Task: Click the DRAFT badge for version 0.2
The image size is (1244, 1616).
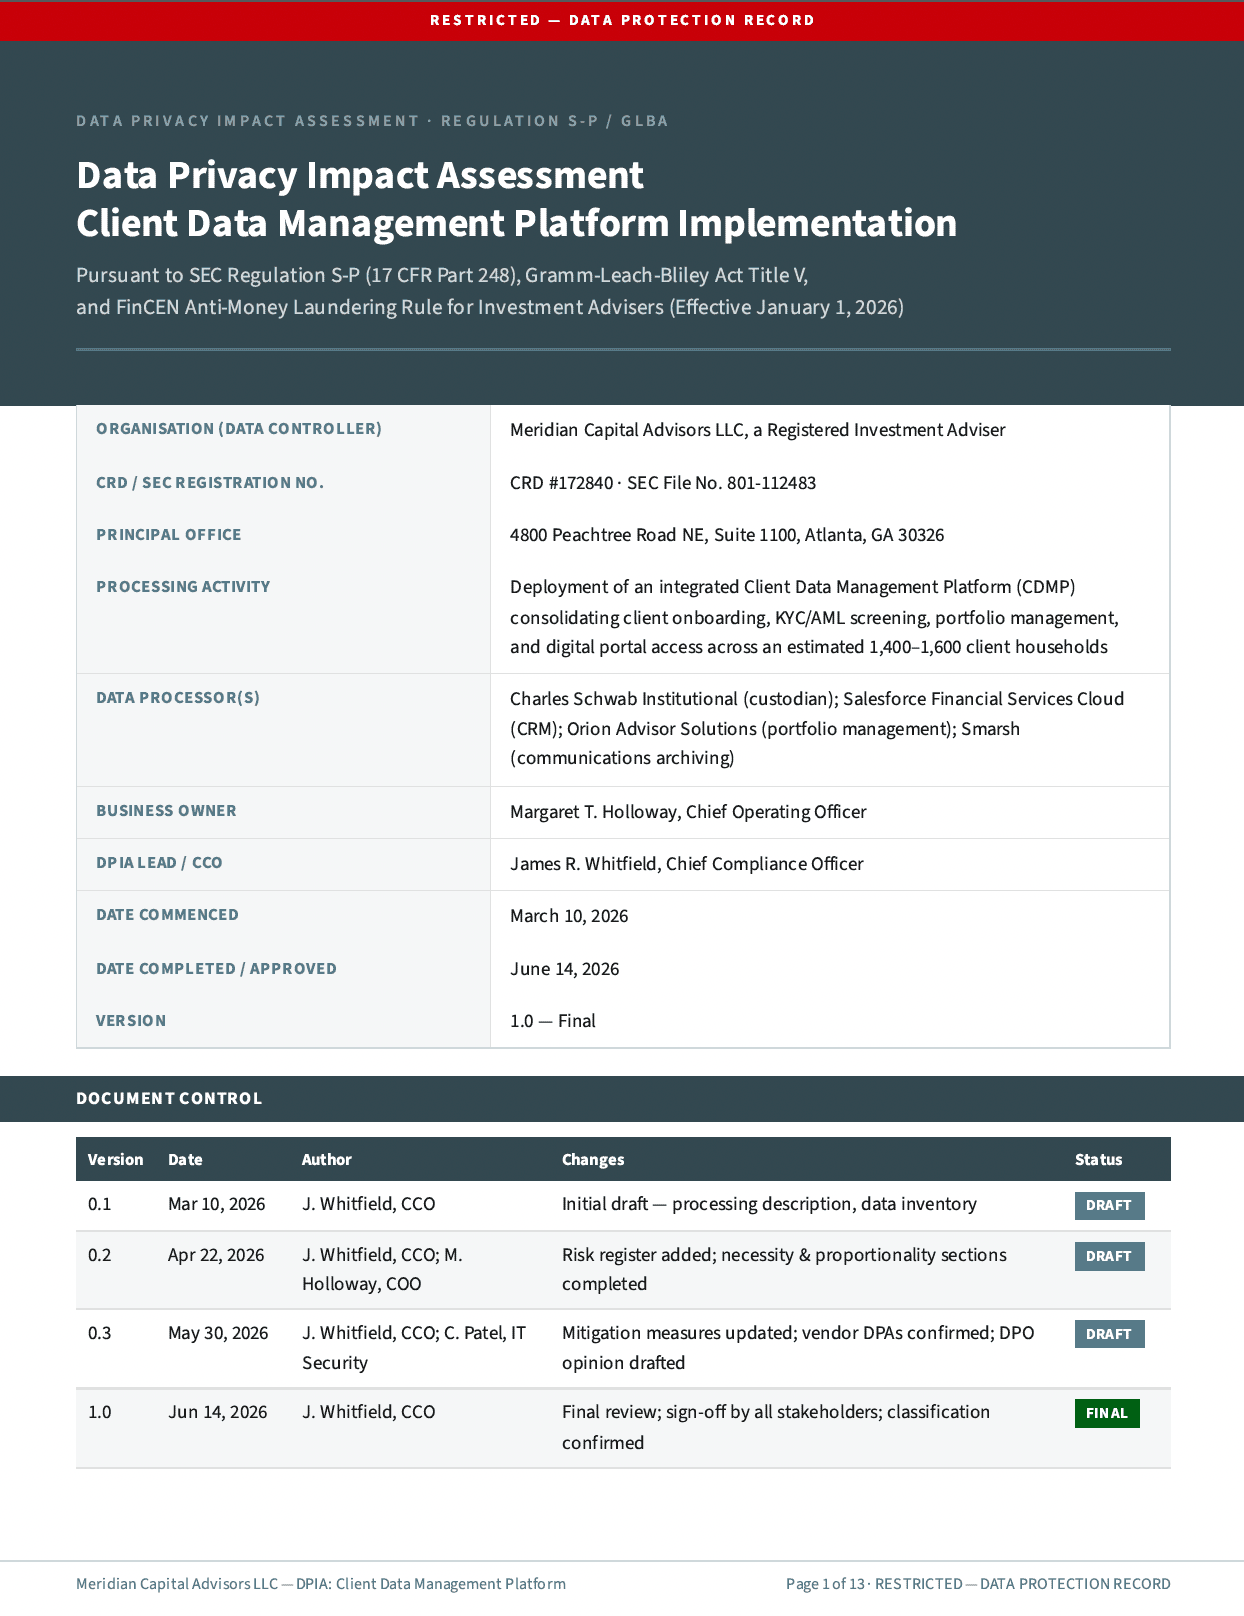Action: tap(1109, 1256)
